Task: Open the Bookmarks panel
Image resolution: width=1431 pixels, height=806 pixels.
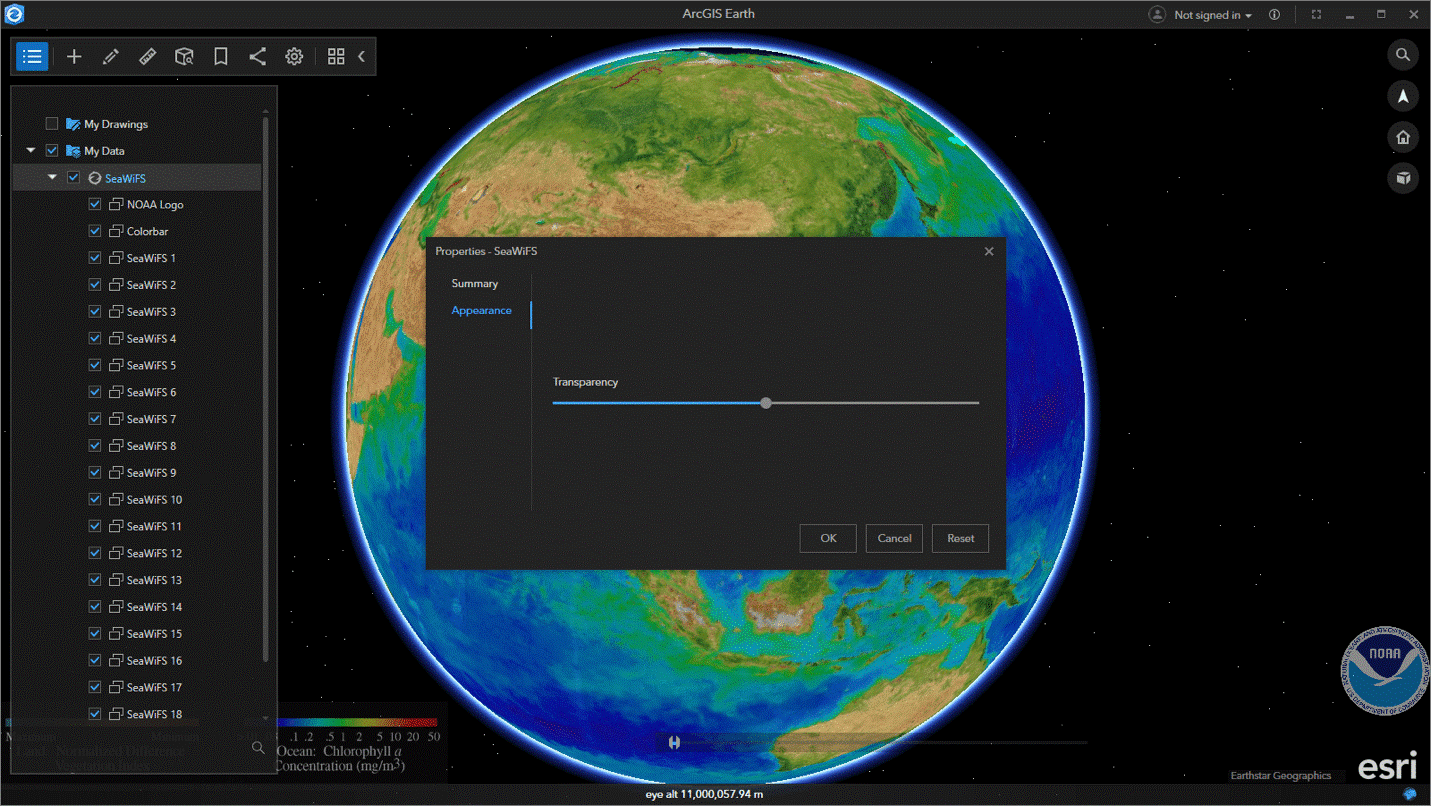Action: tap(220, 56)
